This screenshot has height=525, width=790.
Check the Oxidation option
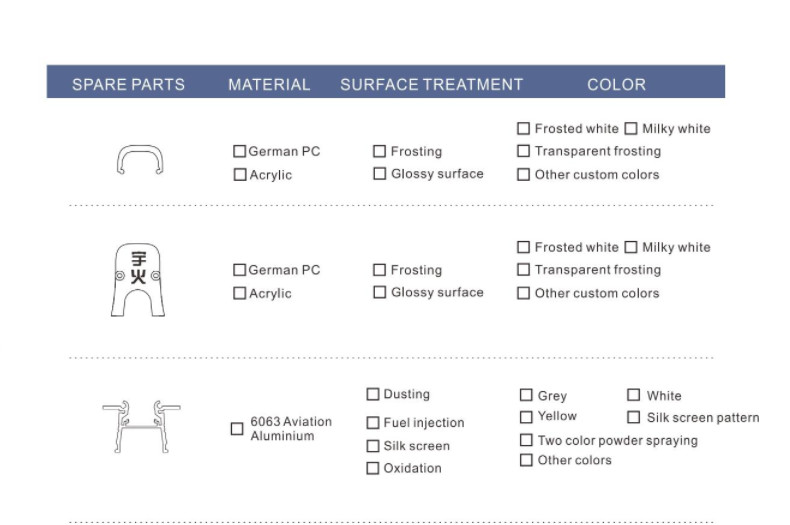click(373, 468)
